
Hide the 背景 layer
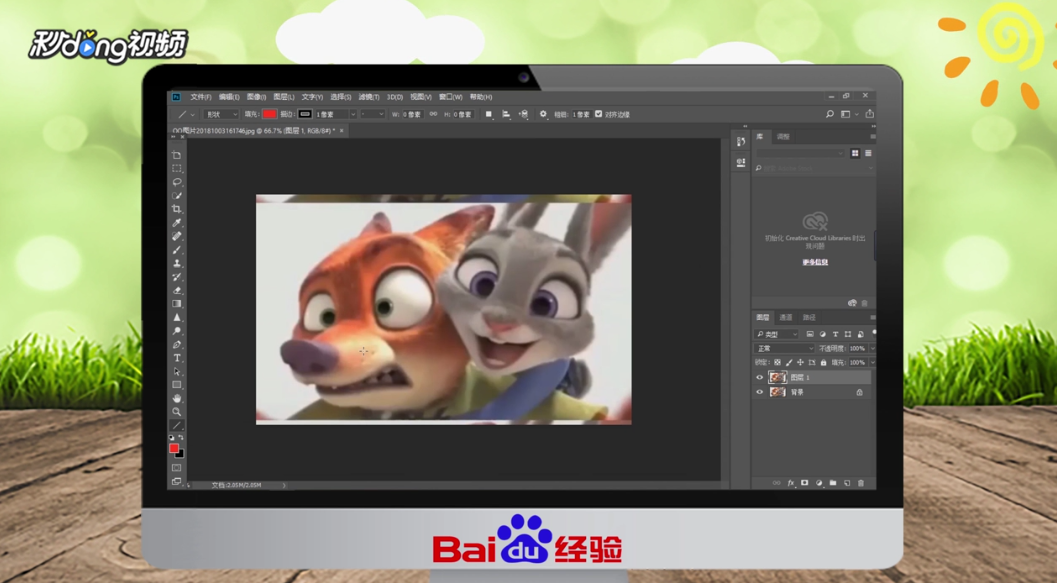760,392
